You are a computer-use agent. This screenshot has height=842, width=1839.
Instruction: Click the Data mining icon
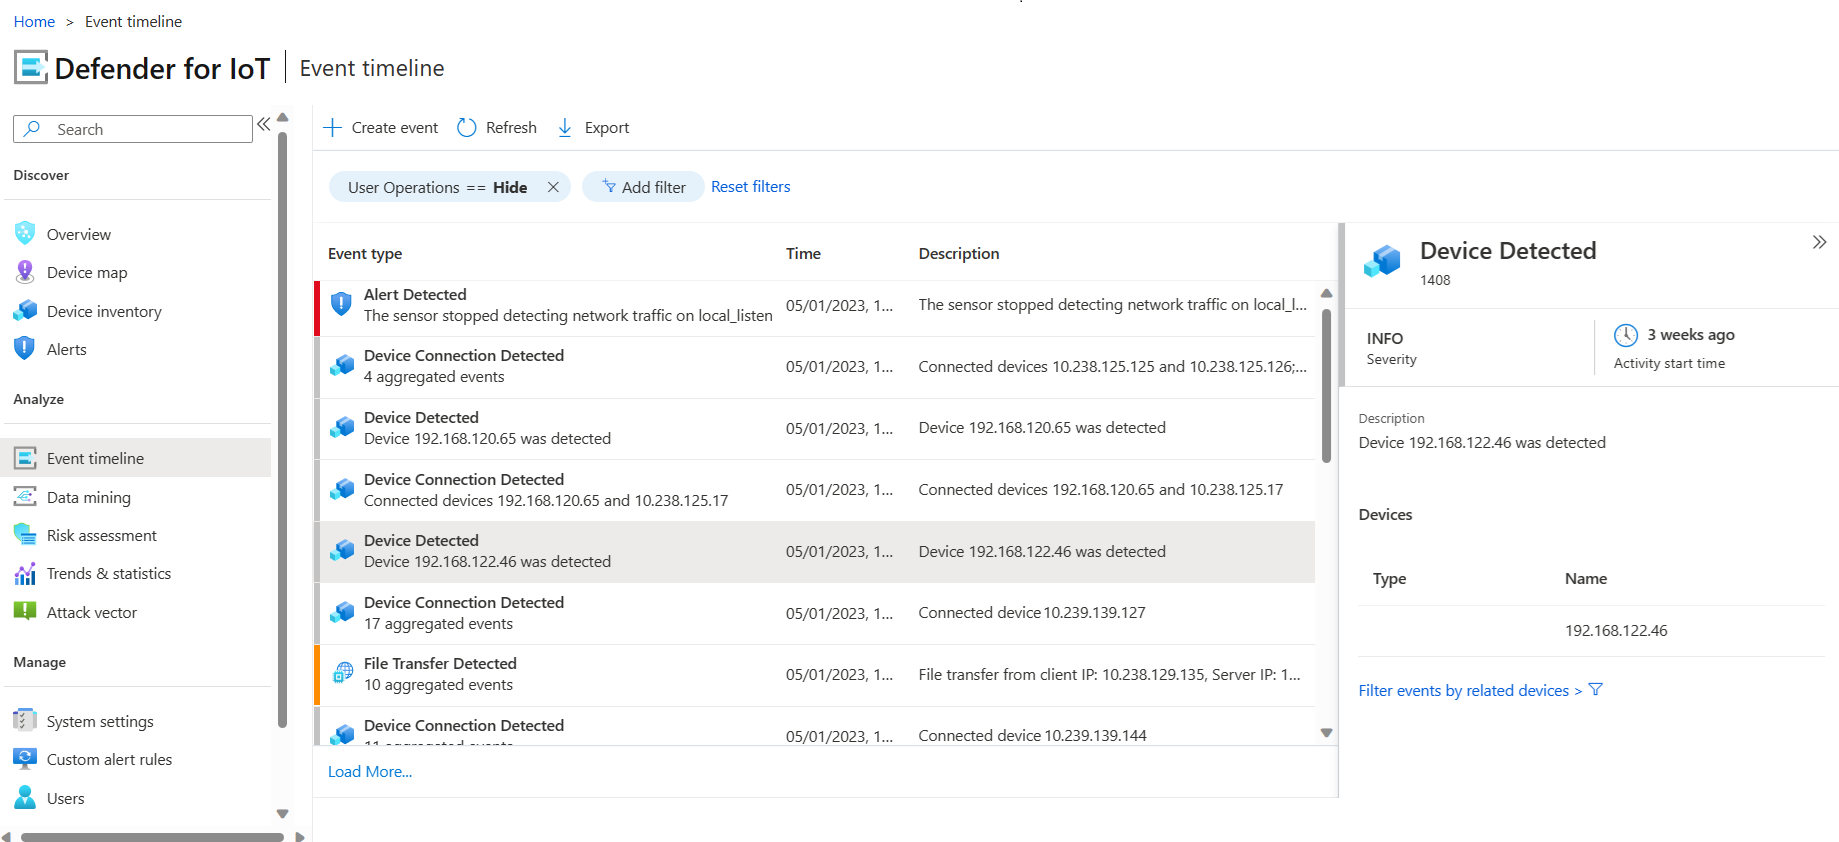pos(25,497)
